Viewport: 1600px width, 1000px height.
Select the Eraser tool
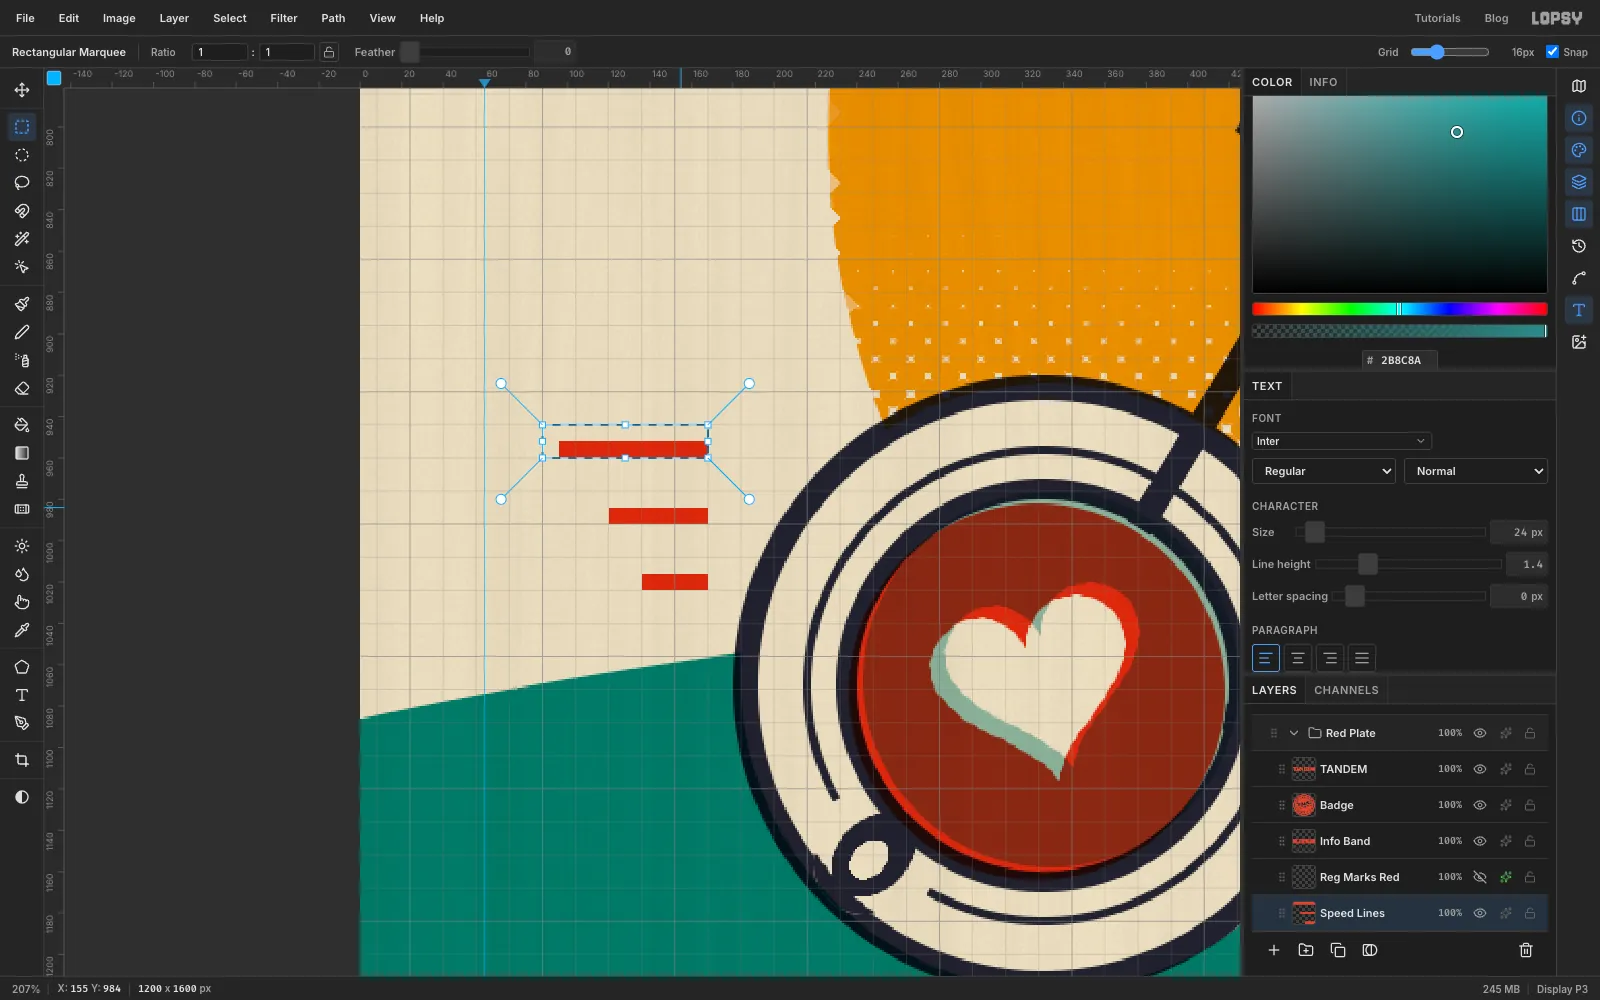tap(22, 388)
